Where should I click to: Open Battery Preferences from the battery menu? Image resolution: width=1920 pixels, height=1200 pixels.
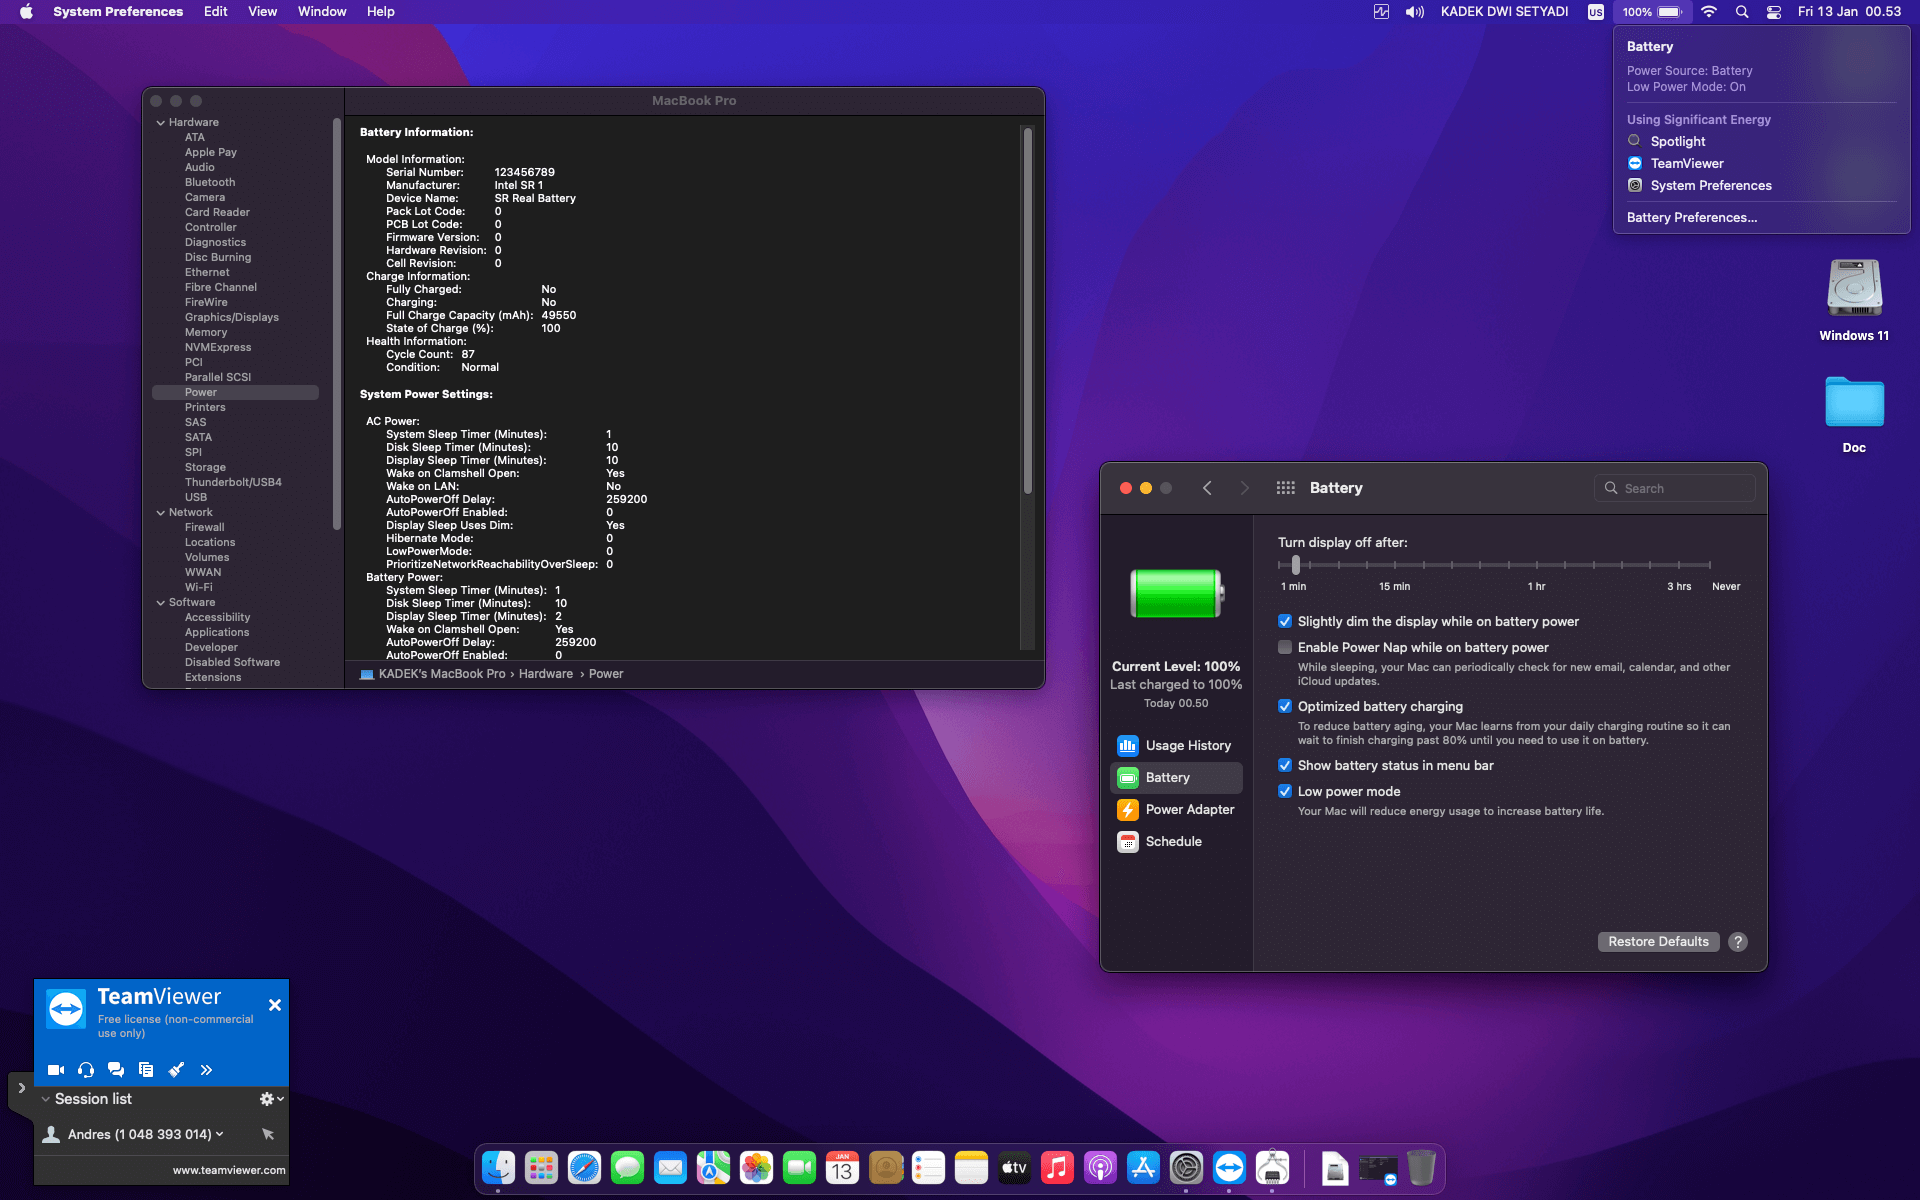pos(1692,217)
